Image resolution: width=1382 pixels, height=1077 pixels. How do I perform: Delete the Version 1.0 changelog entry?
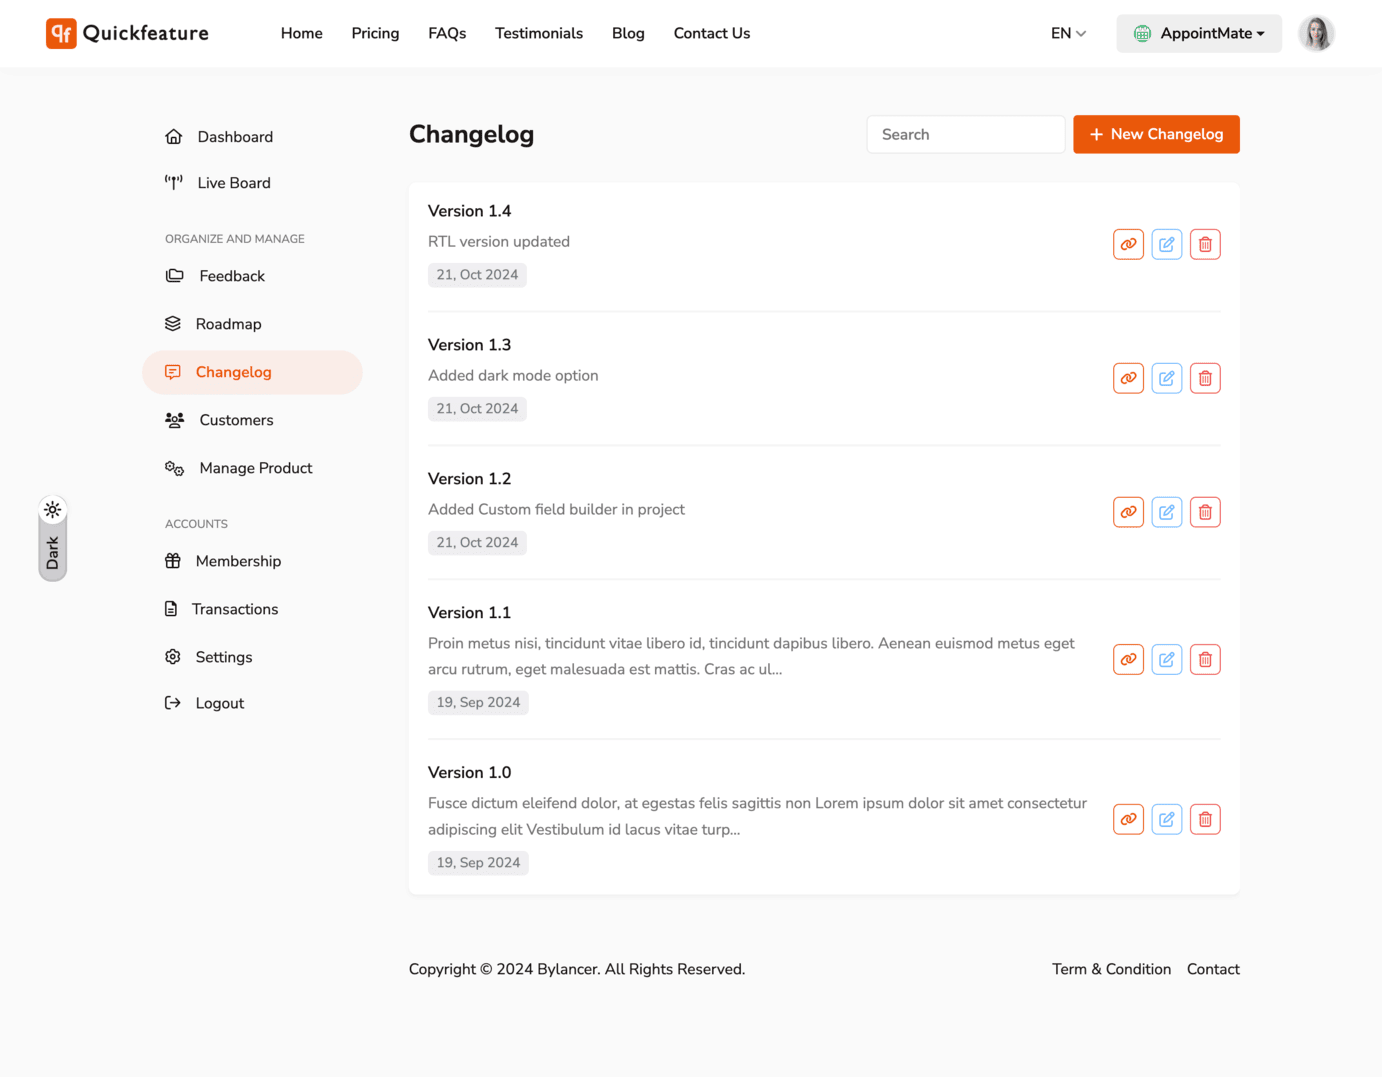point(1205,819)
